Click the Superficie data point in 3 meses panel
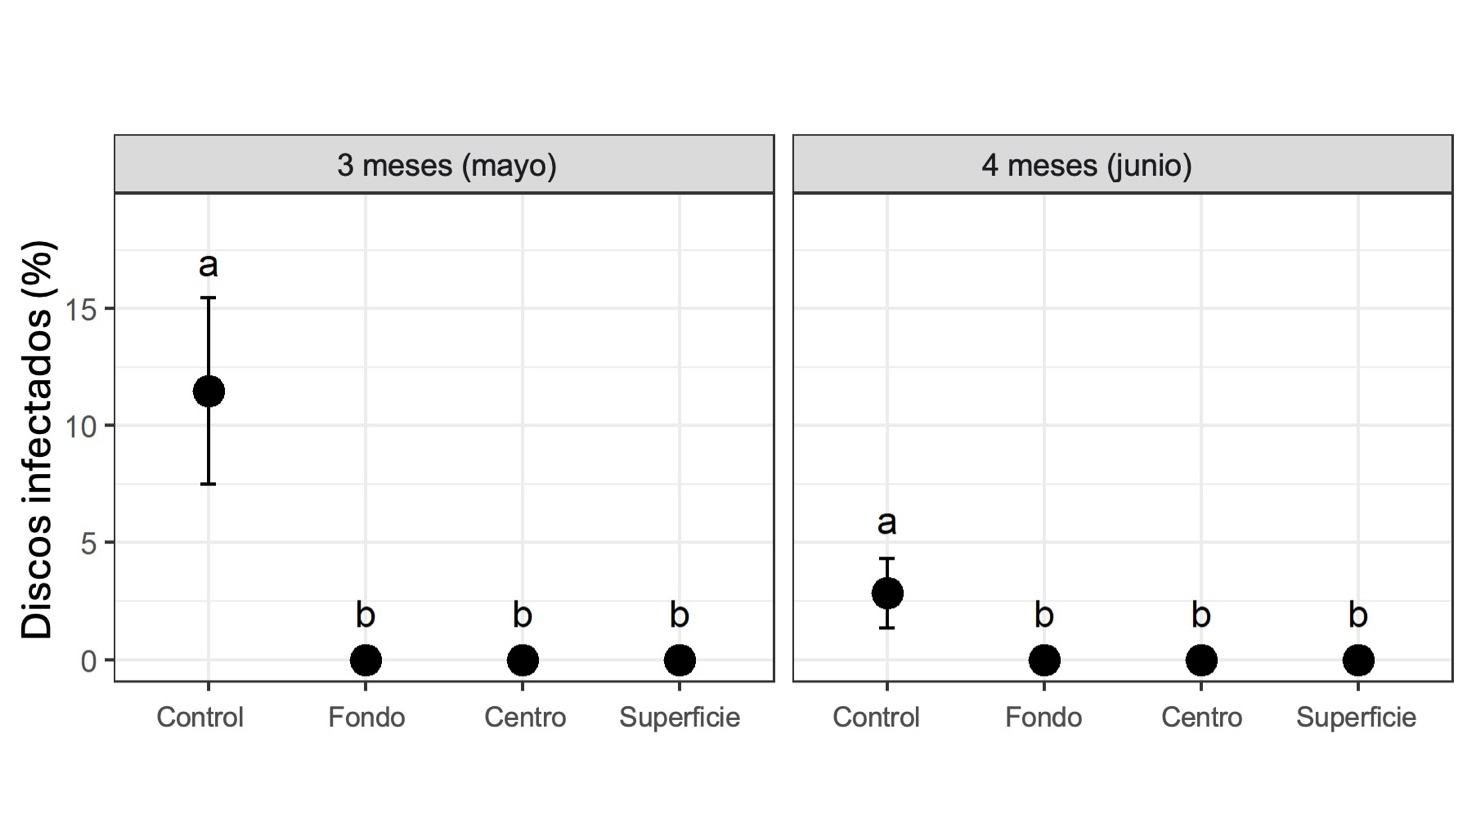Viewport: 1472px width, 828px height. pyautogui.click(x=679, y=660)
